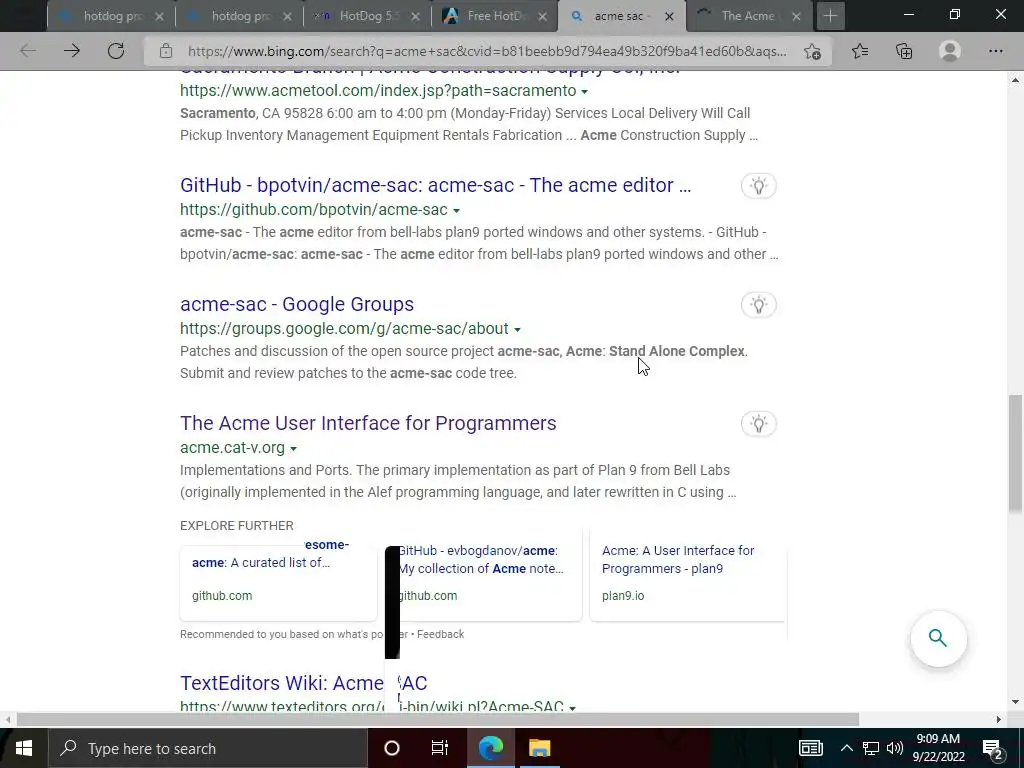Image resolution: width=1024 pixels, height=768 pixels.
Task: Open https://www.acmetool.com sacramento URL link
Action: pos(378,91)
